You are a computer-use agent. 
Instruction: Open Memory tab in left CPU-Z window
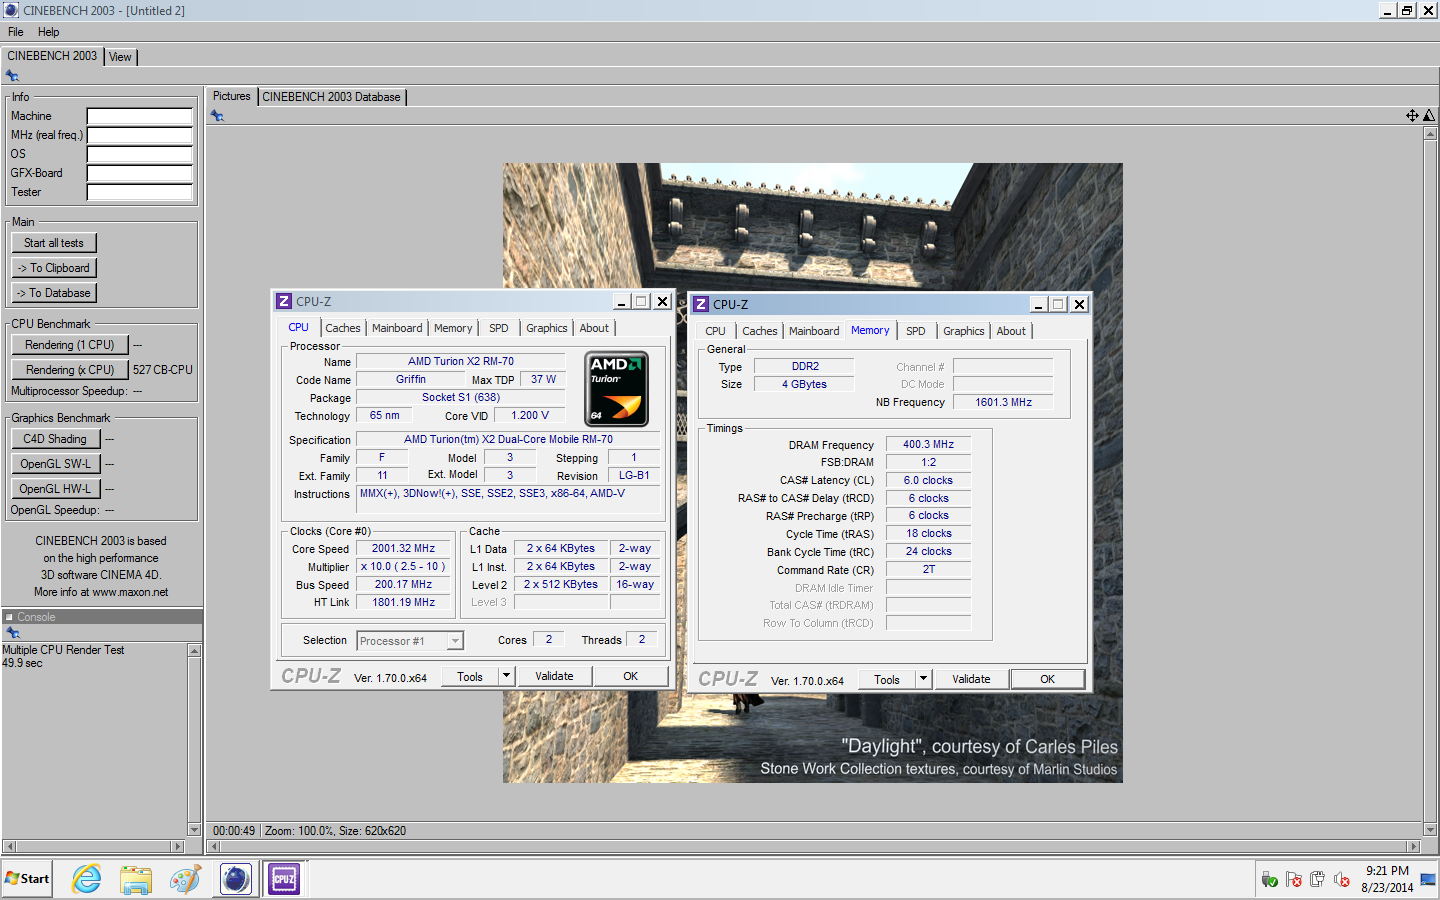click(453, 328)
